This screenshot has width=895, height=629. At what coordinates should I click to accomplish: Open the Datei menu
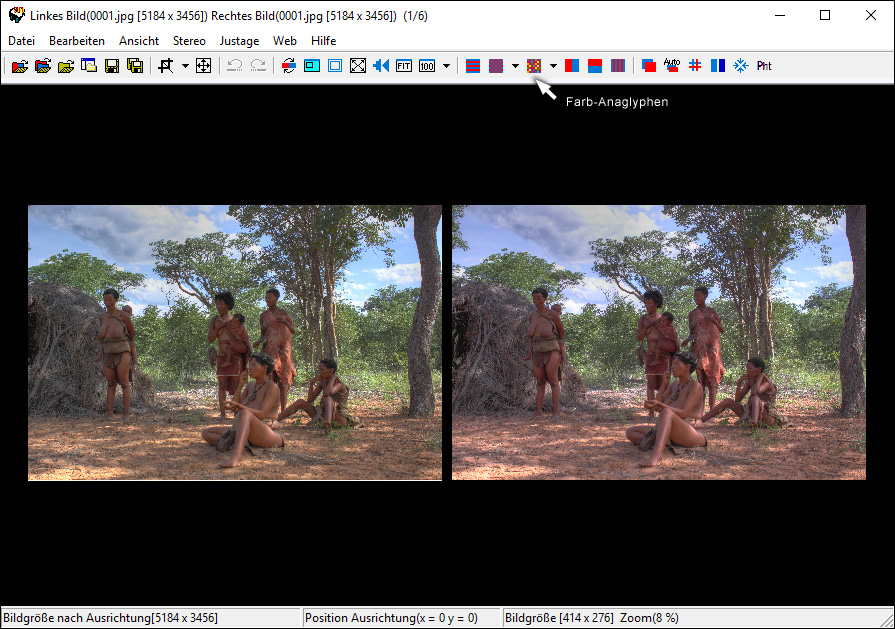point(22,41)
